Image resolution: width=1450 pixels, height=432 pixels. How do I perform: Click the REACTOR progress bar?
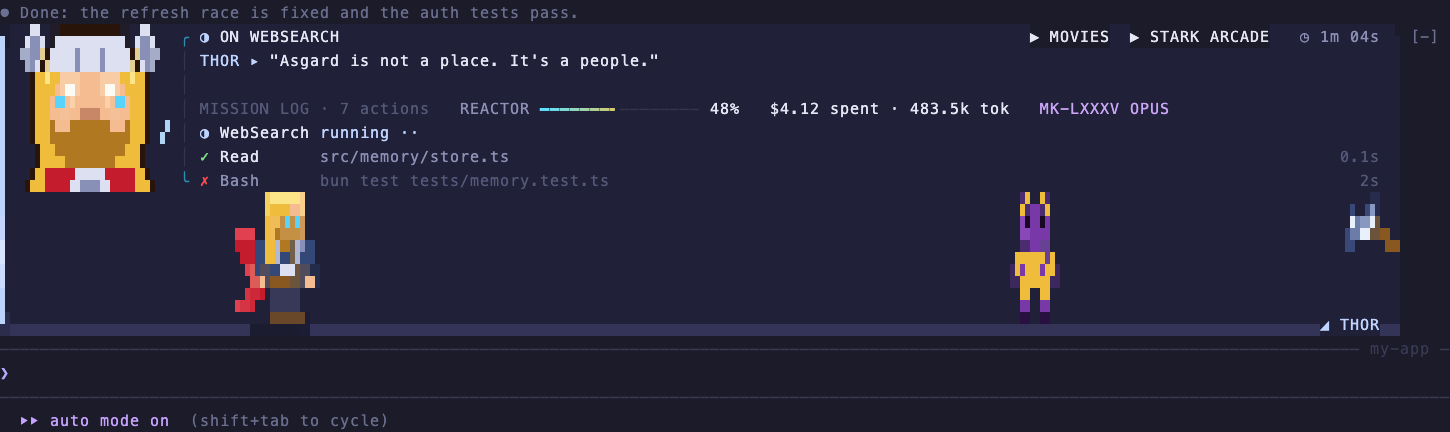click(619, 109)
